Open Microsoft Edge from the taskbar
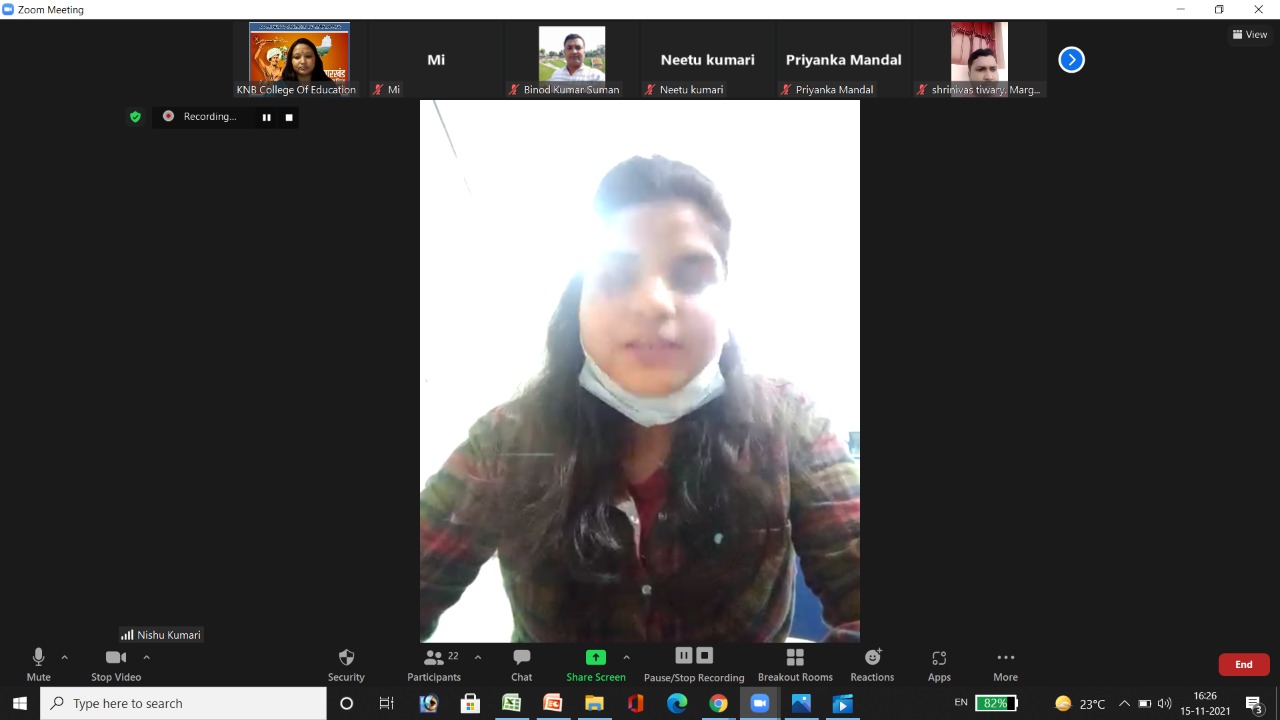This screenshot has height=720, width=1280. (677, 704)
